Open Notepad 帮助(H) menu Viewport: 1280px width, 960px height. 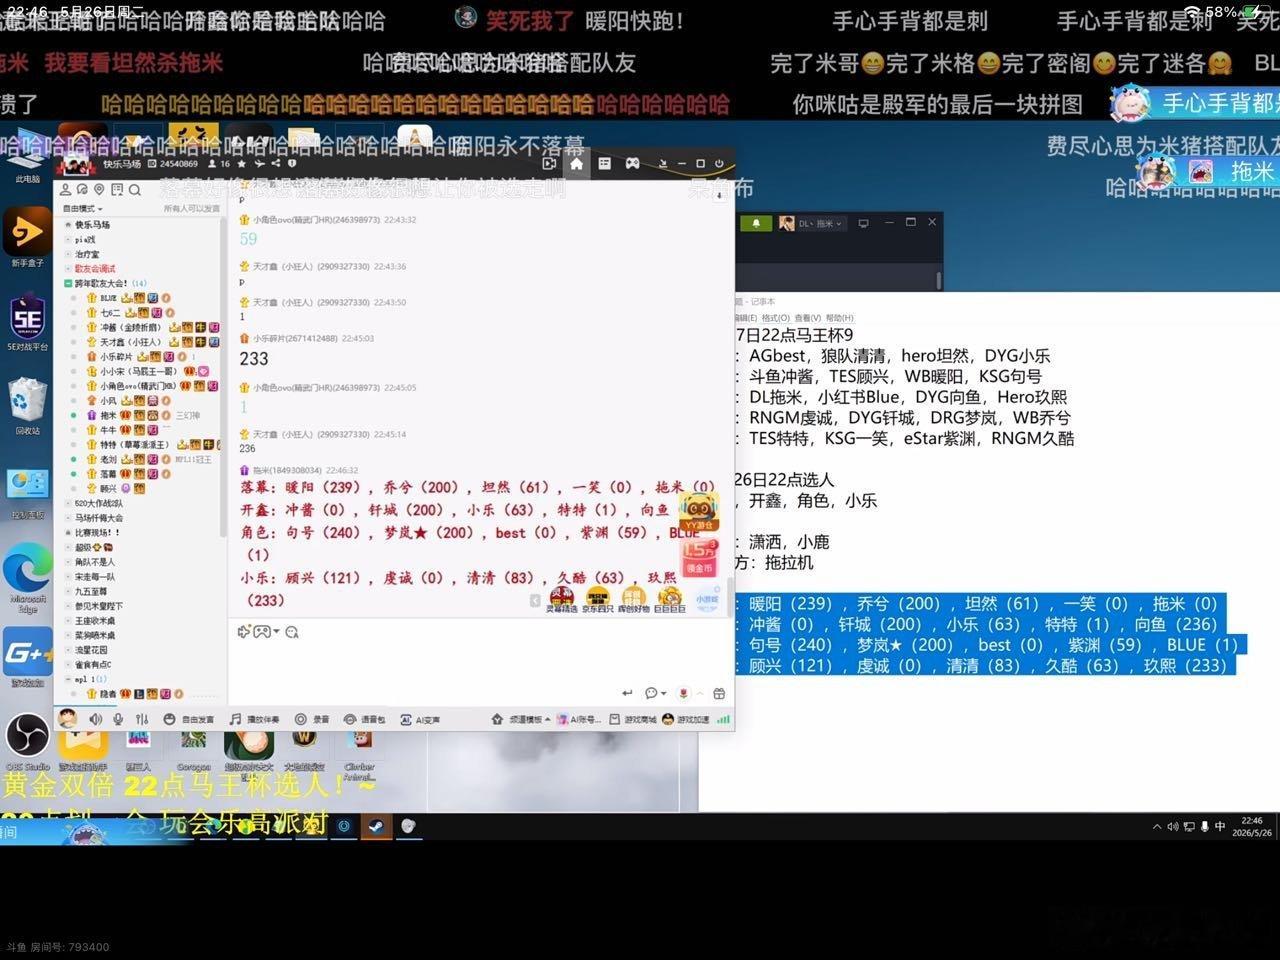pos(839,318)
